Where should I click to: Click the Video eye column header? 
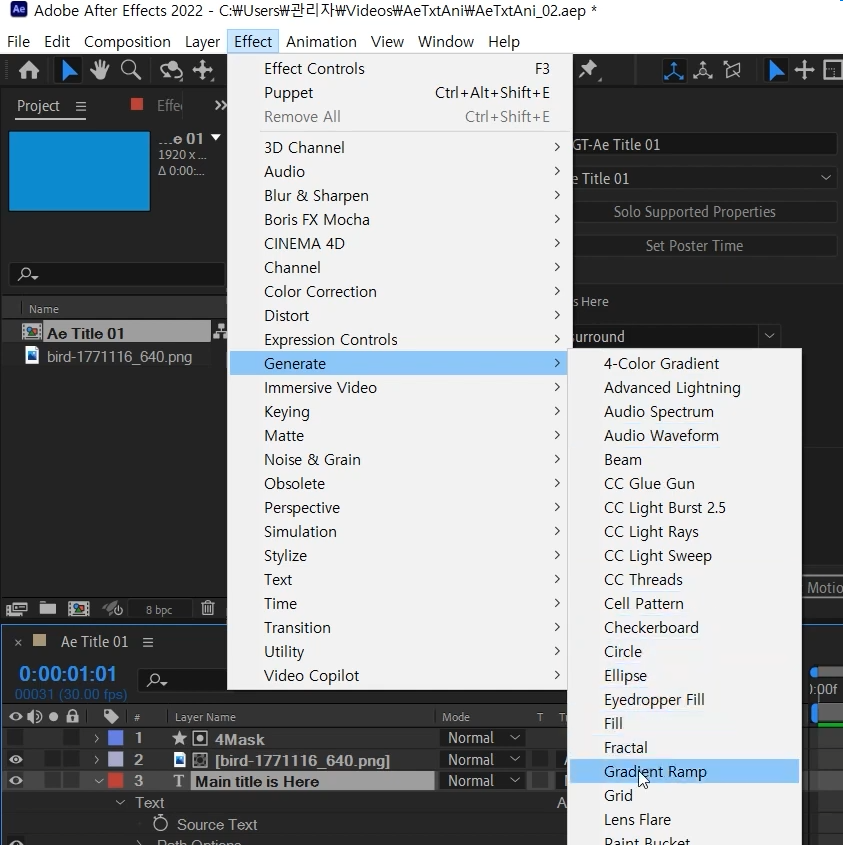click(16, 716)
